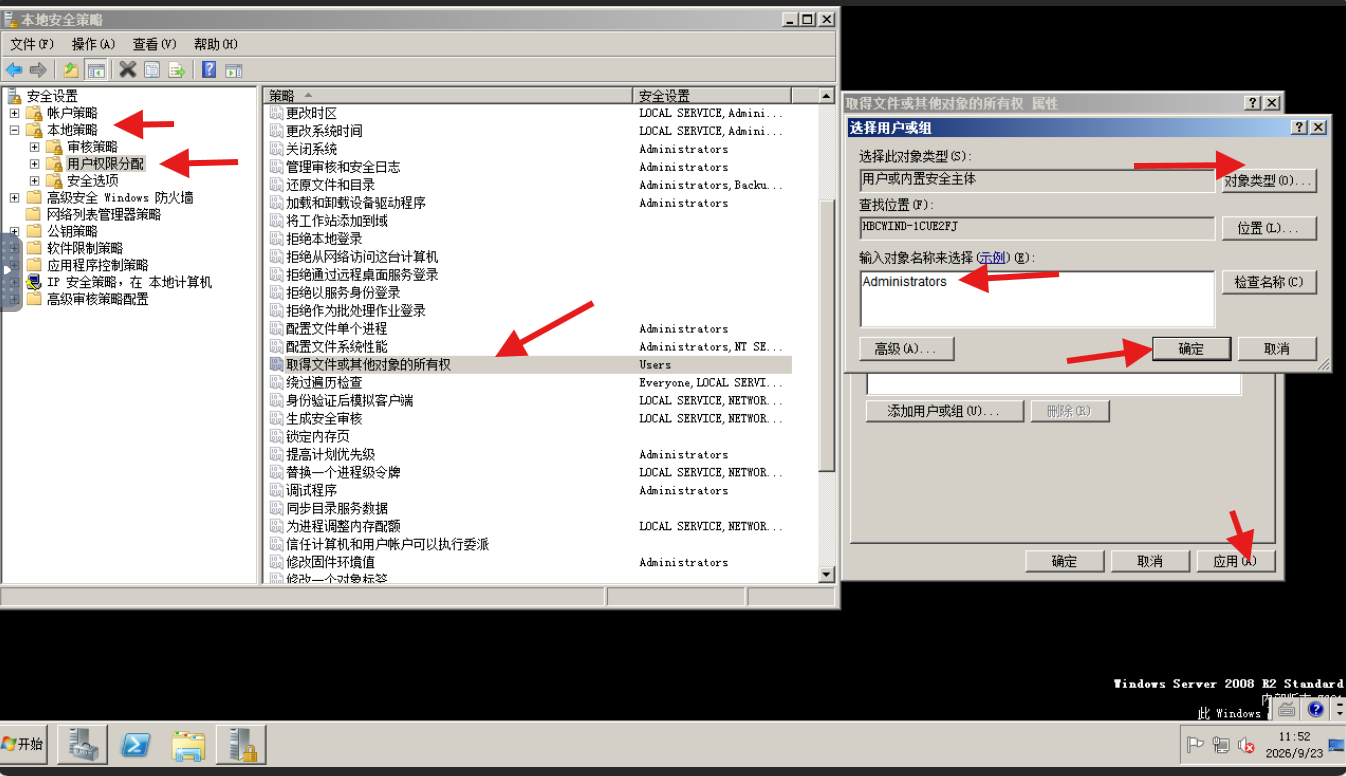Viewport: 1346px width, 776px height.
Task: Open the 操作(A) menu
Action: pos(93,44)
